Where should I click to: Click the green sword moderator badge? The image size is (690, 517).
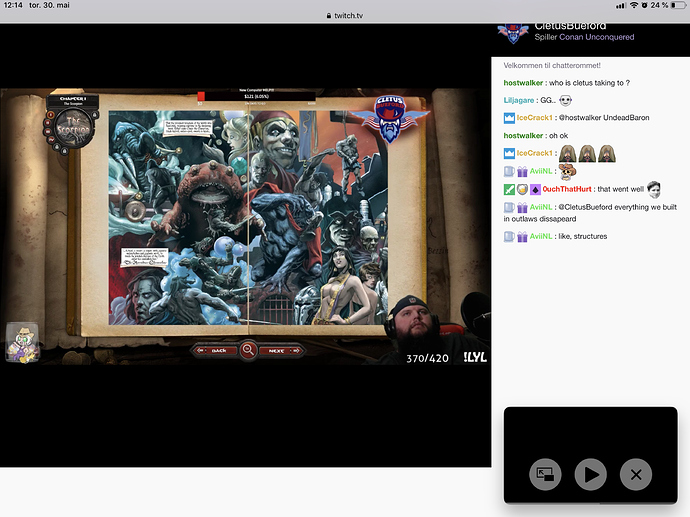pyautogui.click(x=509, y=190)
